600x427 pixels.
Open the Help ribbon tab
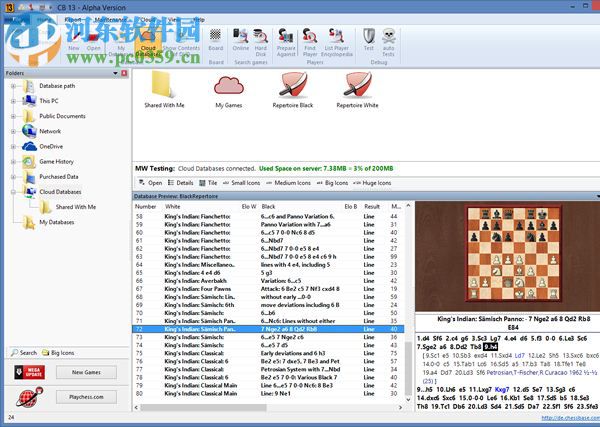[x=199, y=20]
